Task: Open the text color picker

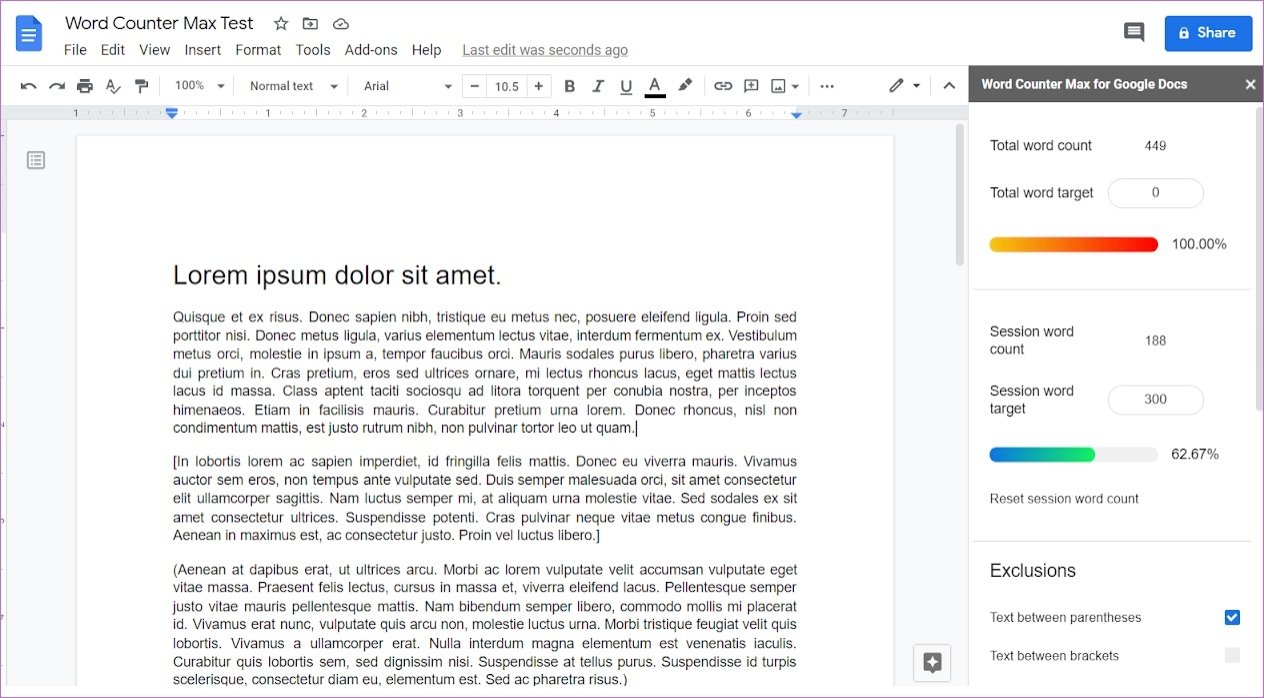Action: tap(655, 86)
